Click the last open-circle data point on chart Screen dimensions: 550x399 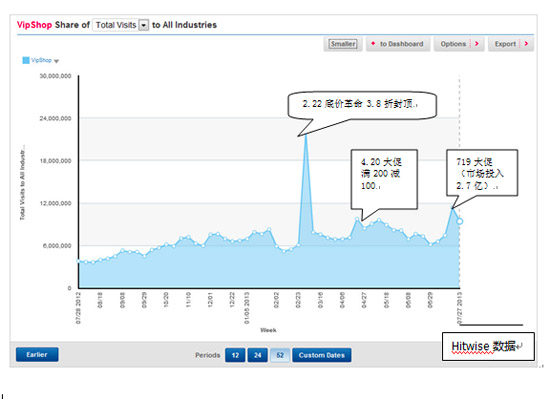click(460, 221)
